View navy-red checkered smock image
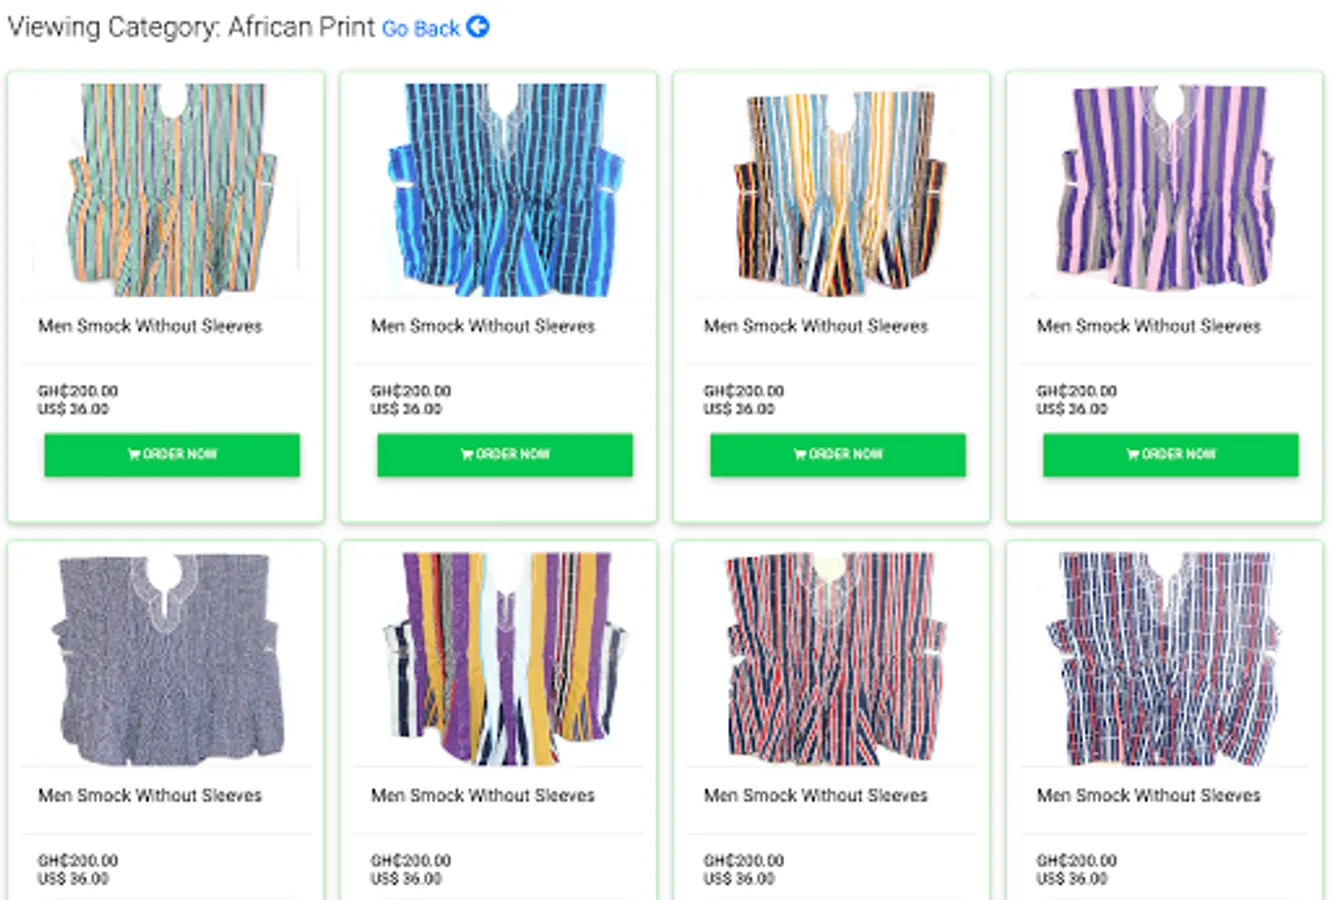 tap(1165, 658)
